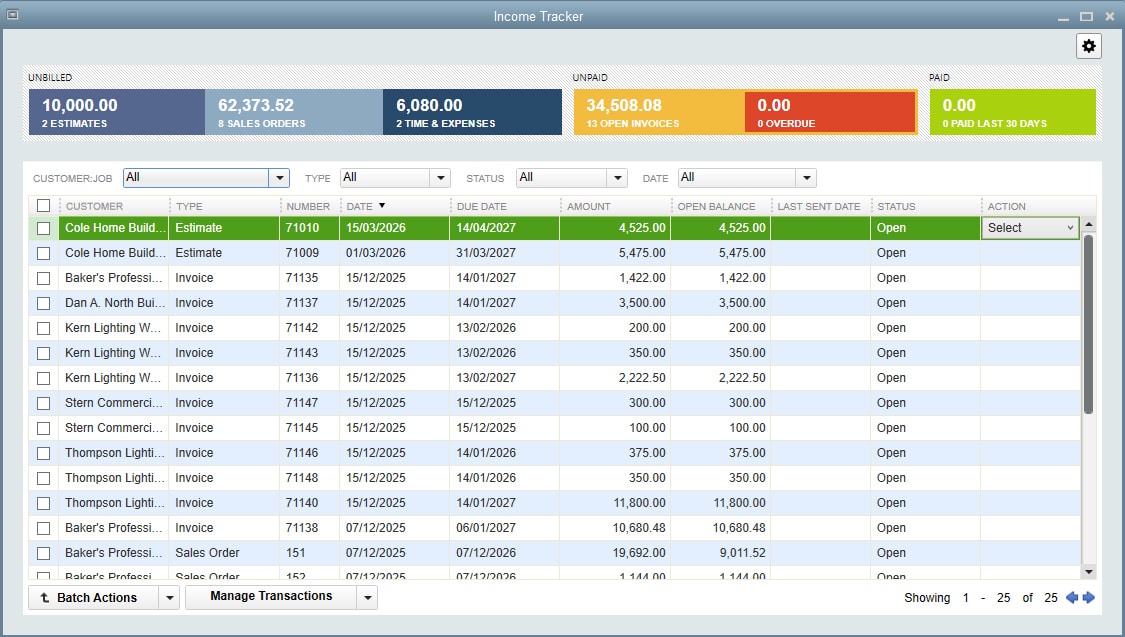
Task: Click the vertical scrollbar thumb of the table
Action: (1088, 324)
